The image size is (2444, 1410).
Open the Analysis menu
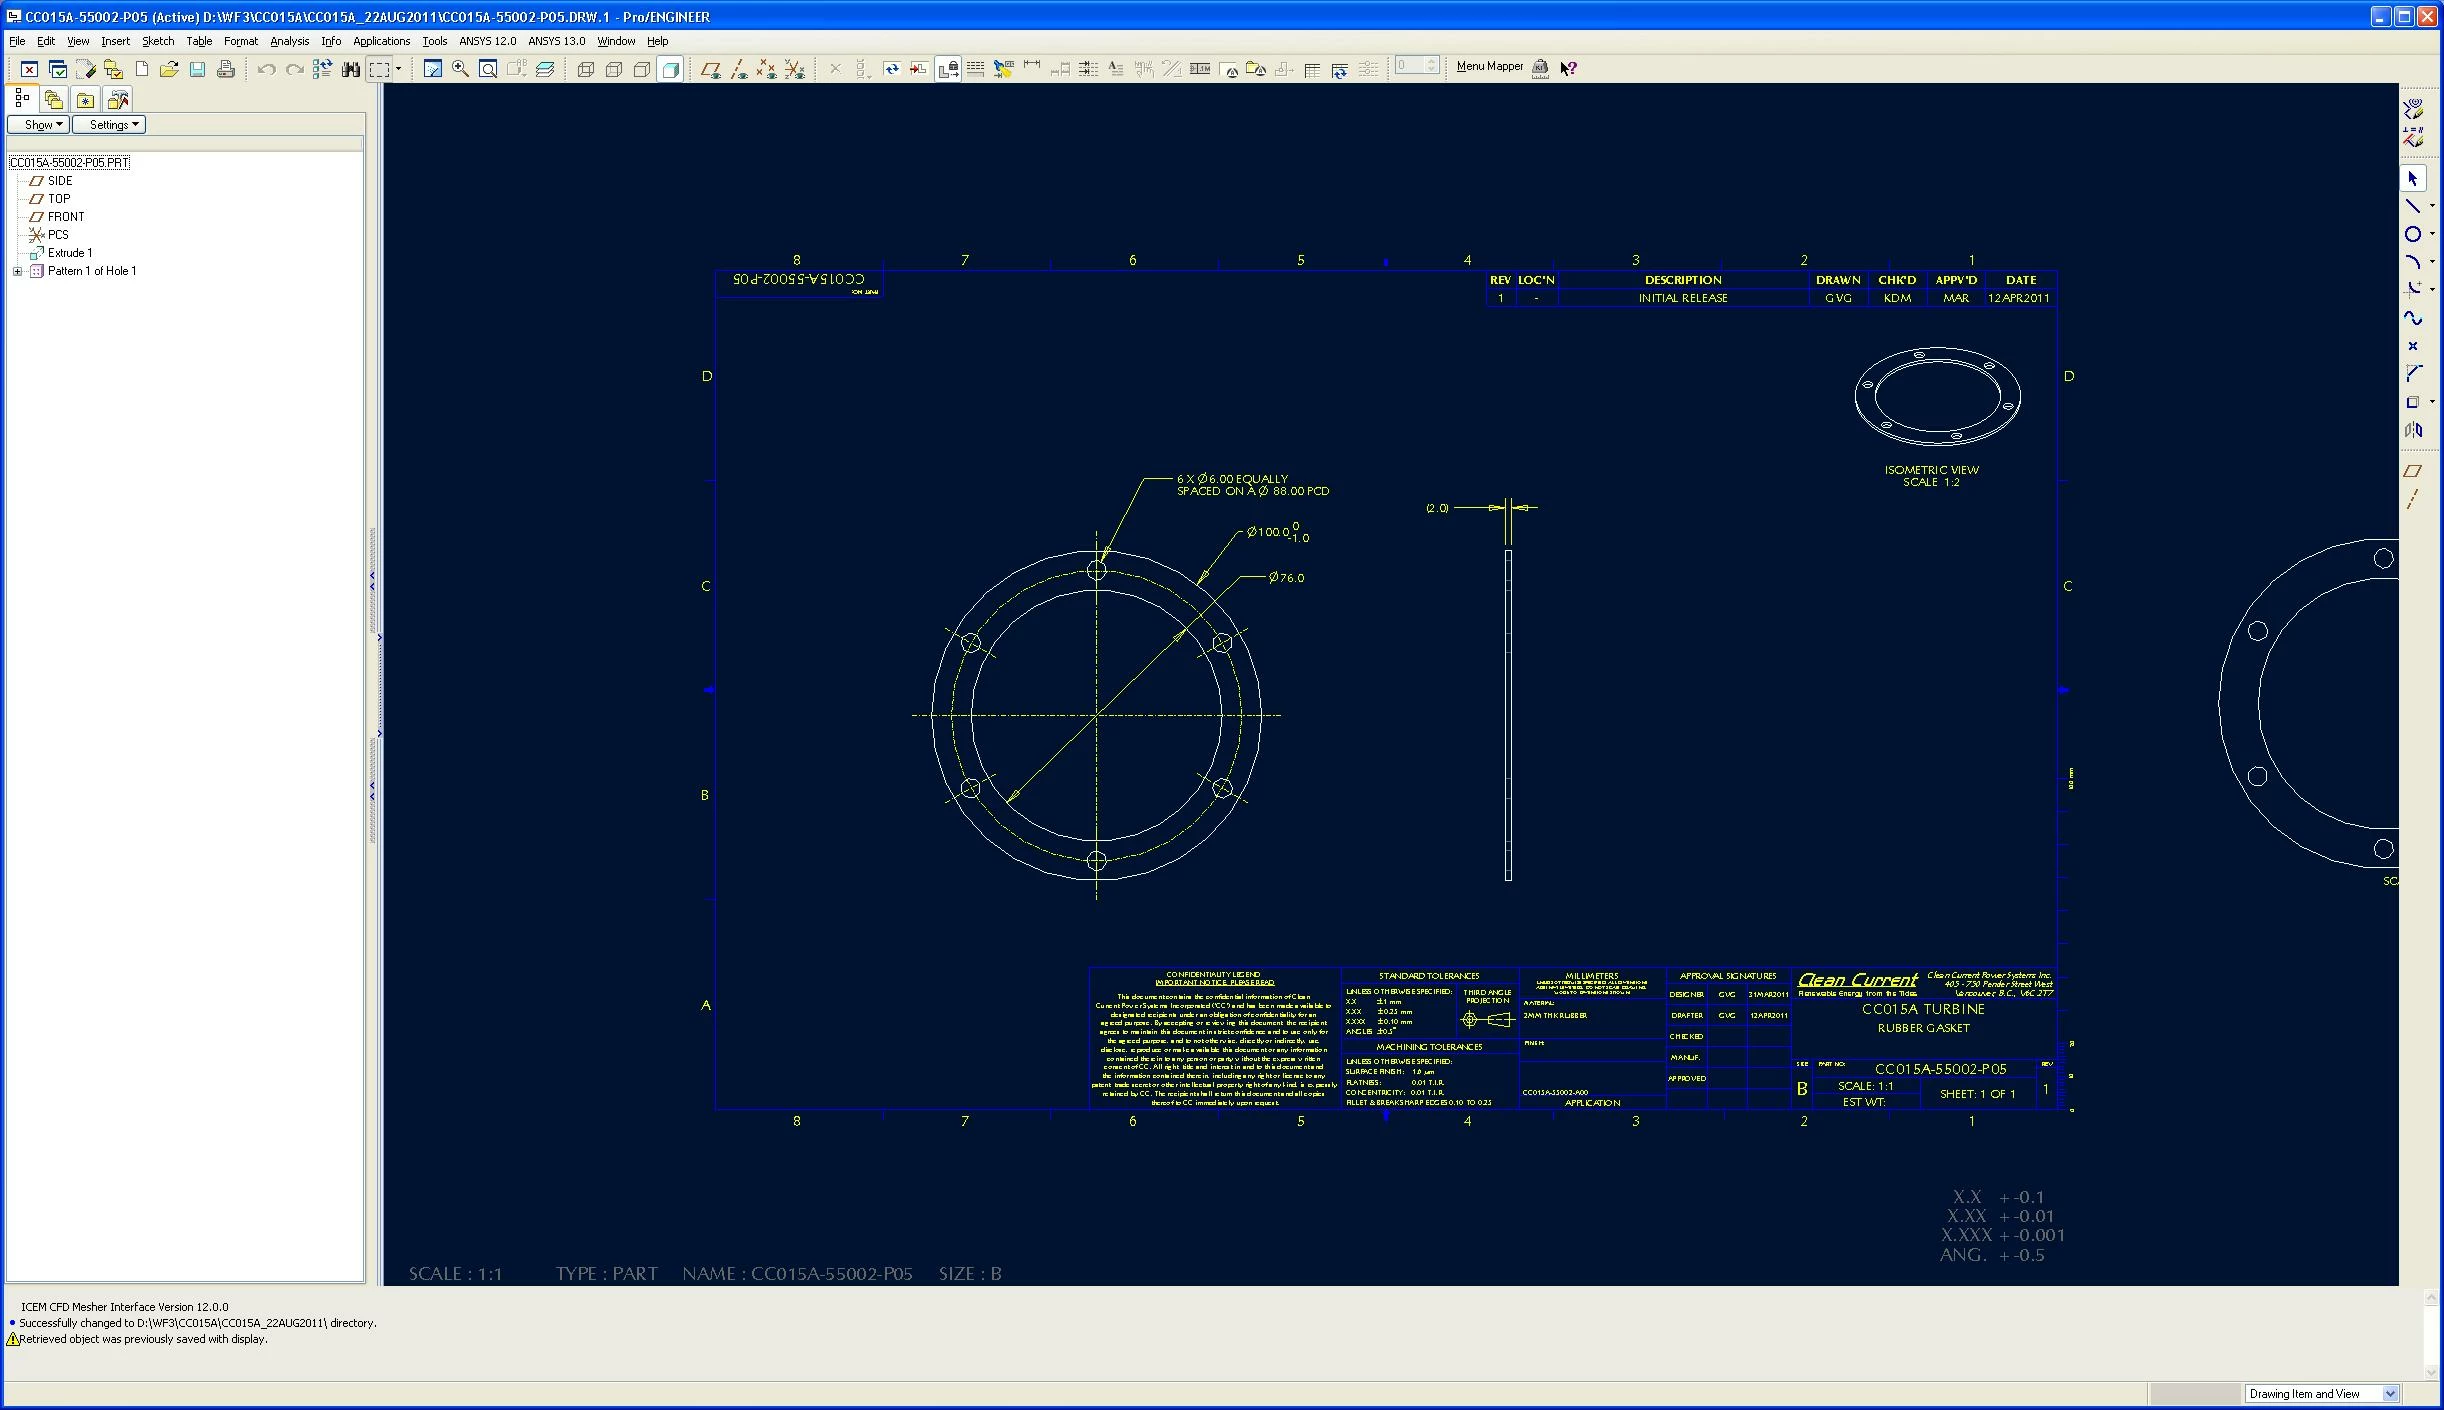point(289,41)
